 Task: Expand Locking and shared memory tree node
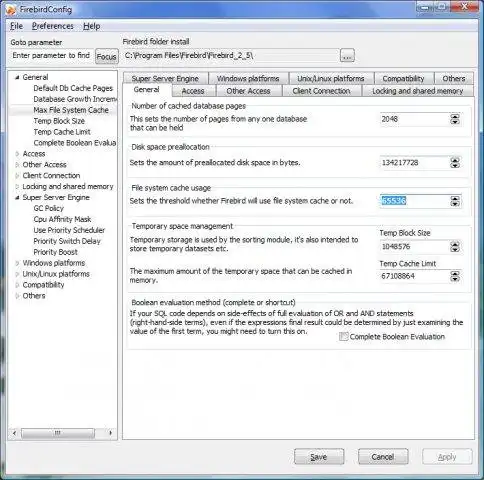click(17, 187)
